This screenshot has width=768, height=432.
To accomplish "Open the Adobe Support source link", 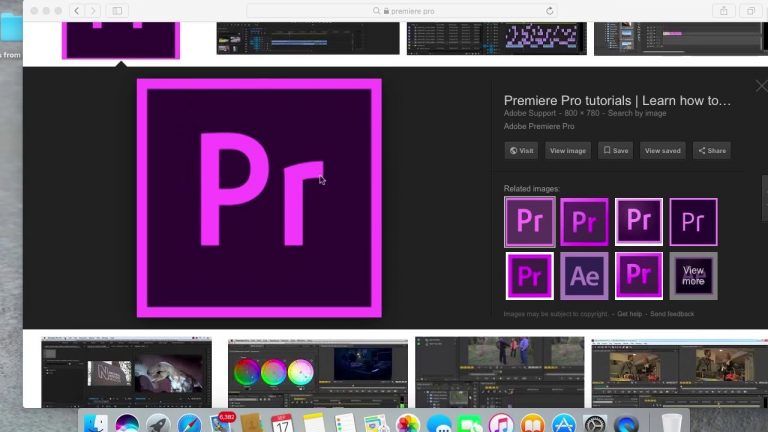I will [529, 113].
